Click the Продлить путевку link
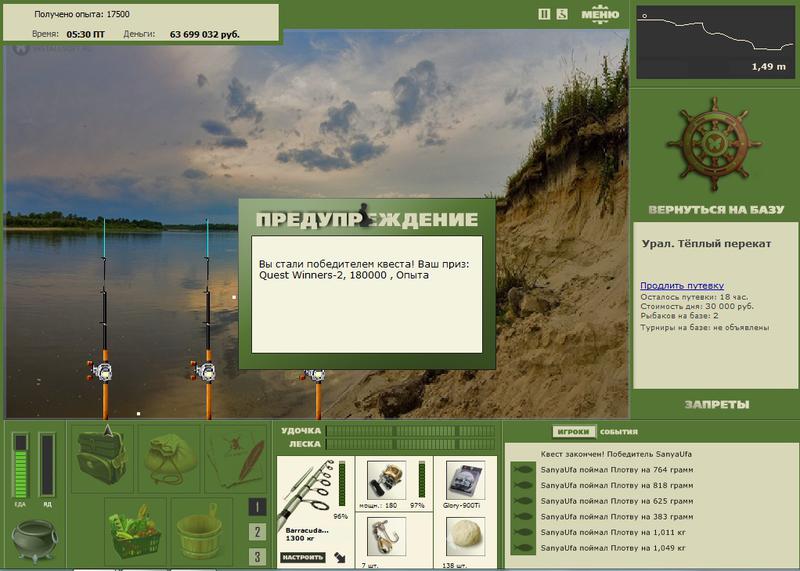 (x=682, y=286)
